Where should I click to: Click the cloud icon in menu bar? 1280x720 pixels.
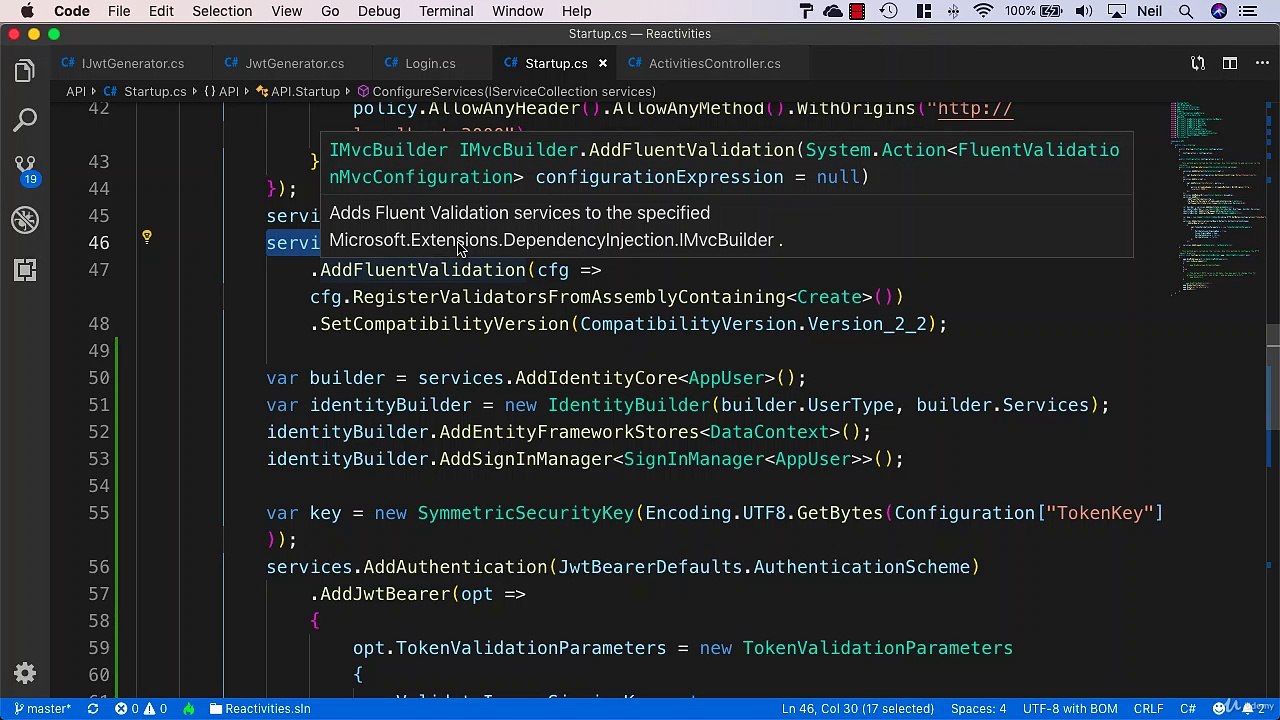click(832, 11)
